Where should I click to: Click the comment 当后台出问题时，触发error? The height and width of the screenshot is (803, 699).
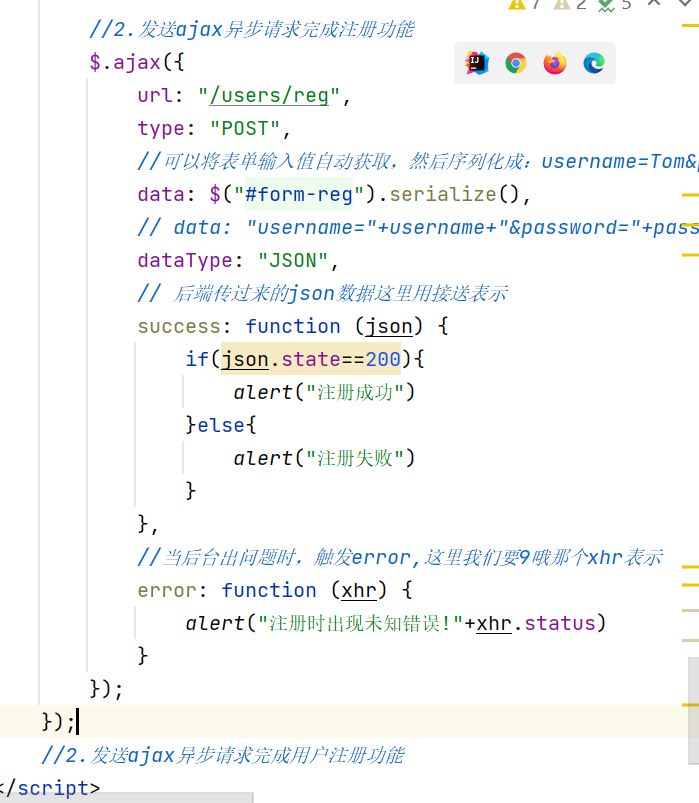point(400,558)
